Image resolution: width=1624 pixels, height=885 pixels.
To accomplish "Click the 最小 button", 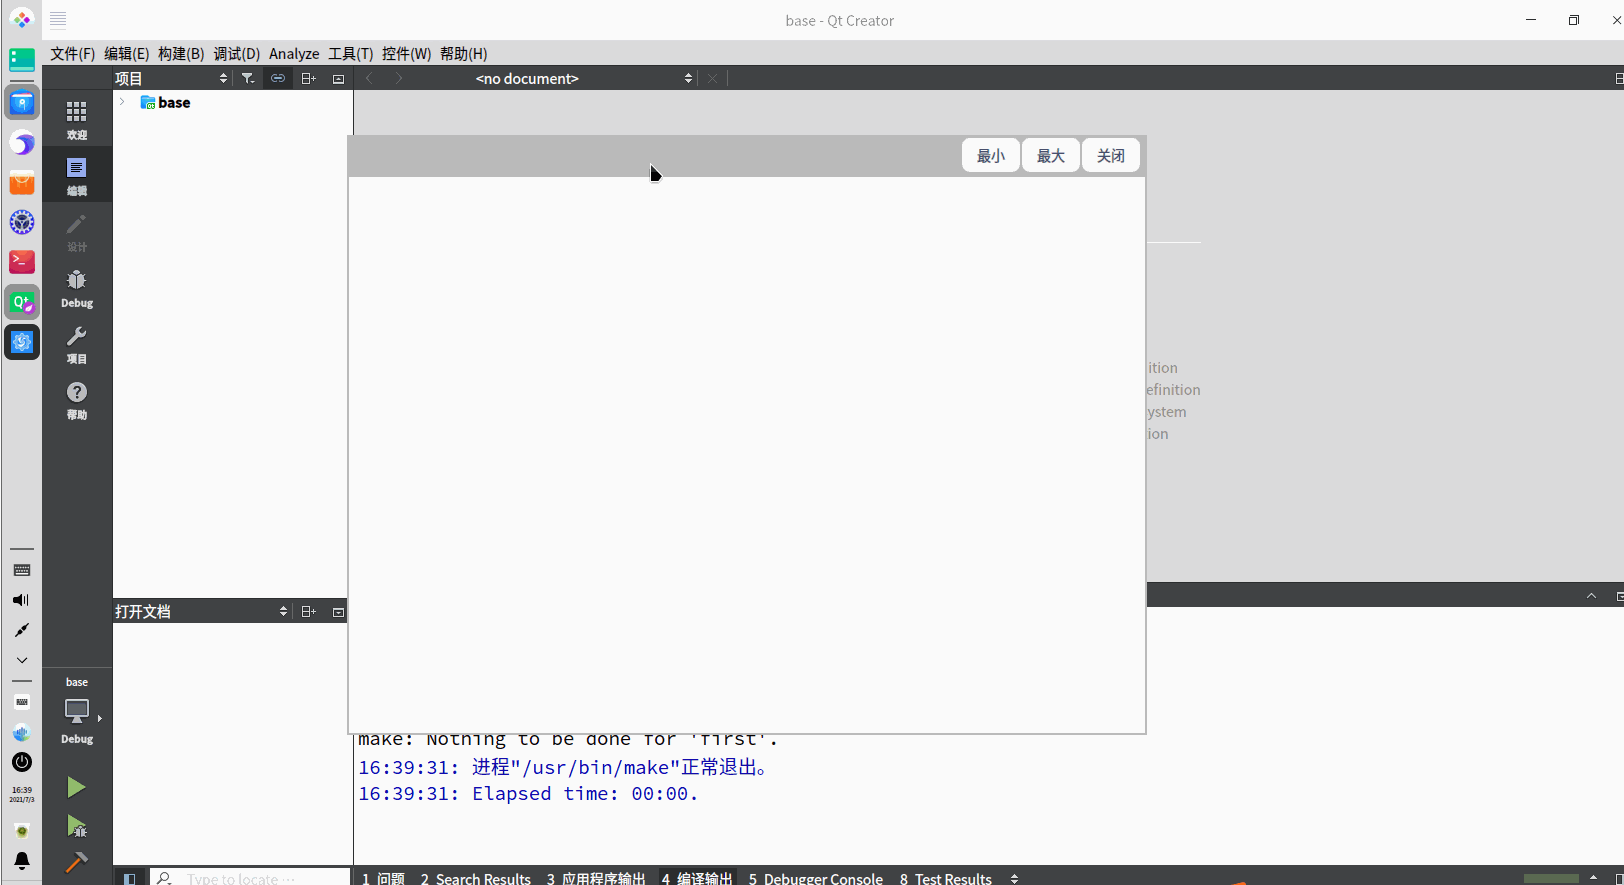I will (x=991, y=155).
